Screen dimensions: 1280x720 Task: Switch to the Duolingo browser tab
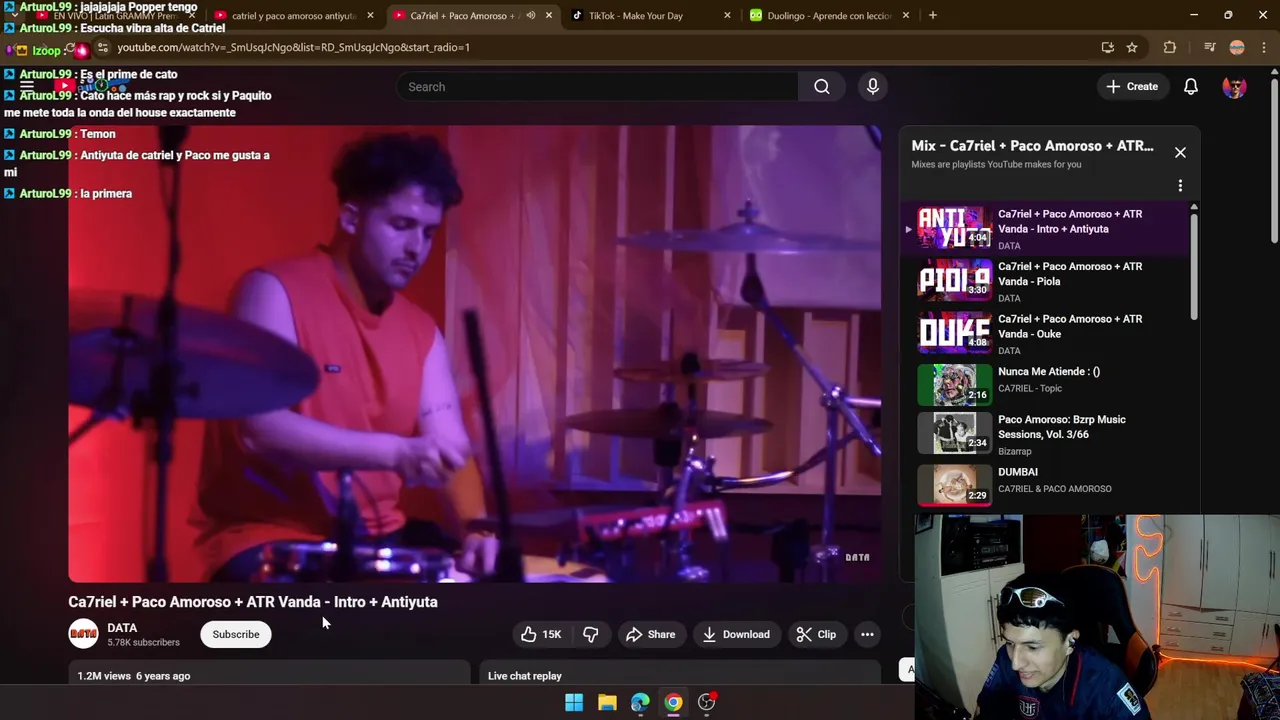coord(829,15)
